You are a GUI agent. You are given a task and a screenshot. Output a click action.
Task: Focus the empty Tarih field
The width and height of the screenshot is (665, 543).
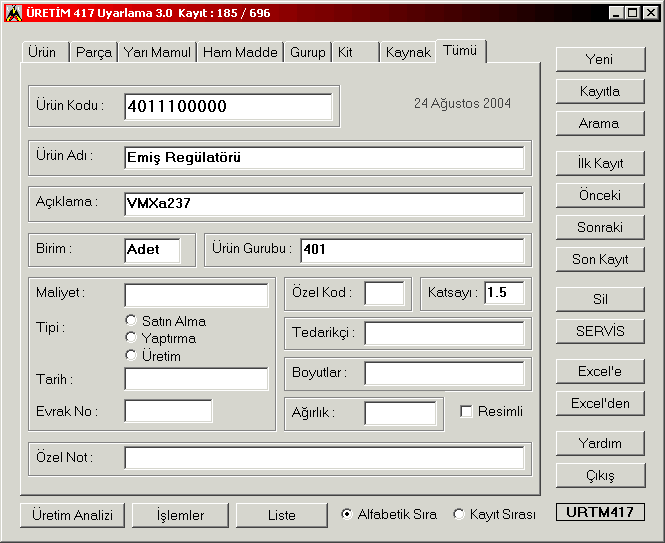196,379
